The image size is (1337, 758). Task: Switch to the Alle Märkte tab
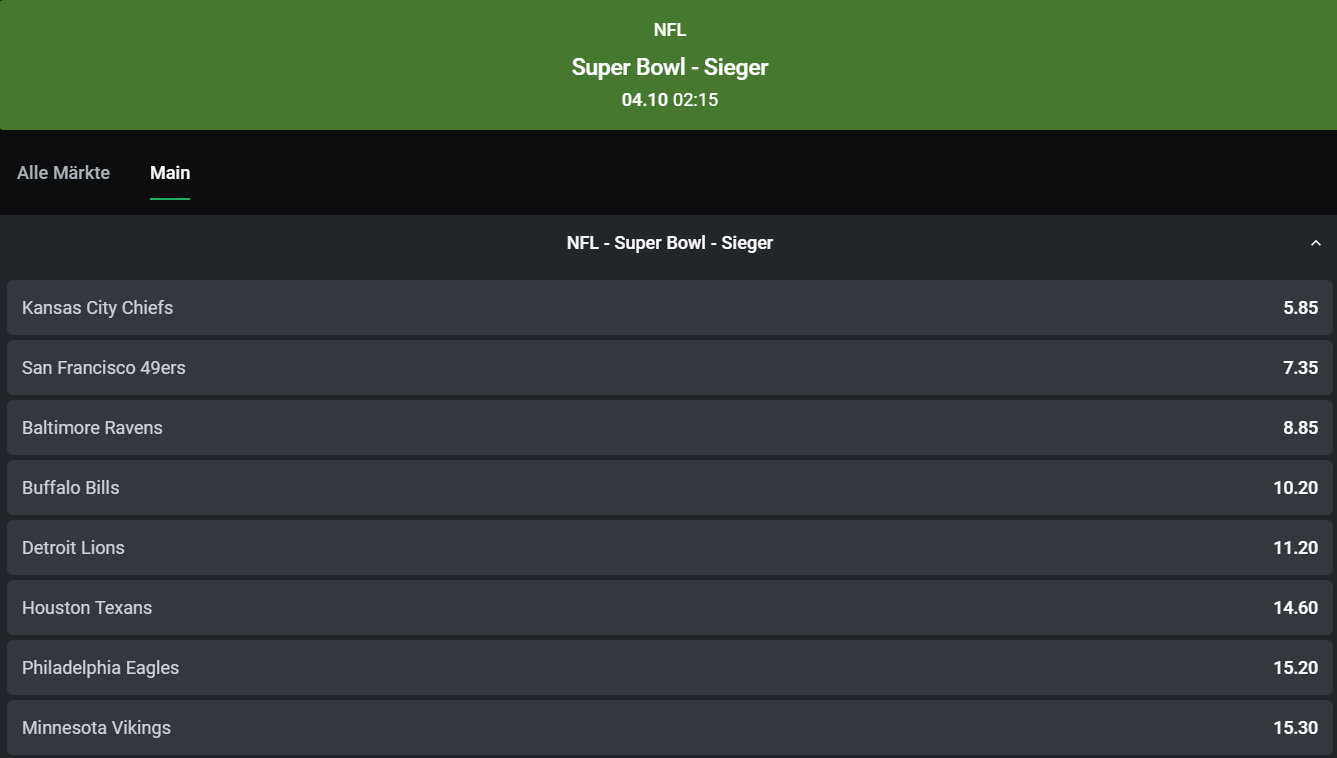(64, 172)
